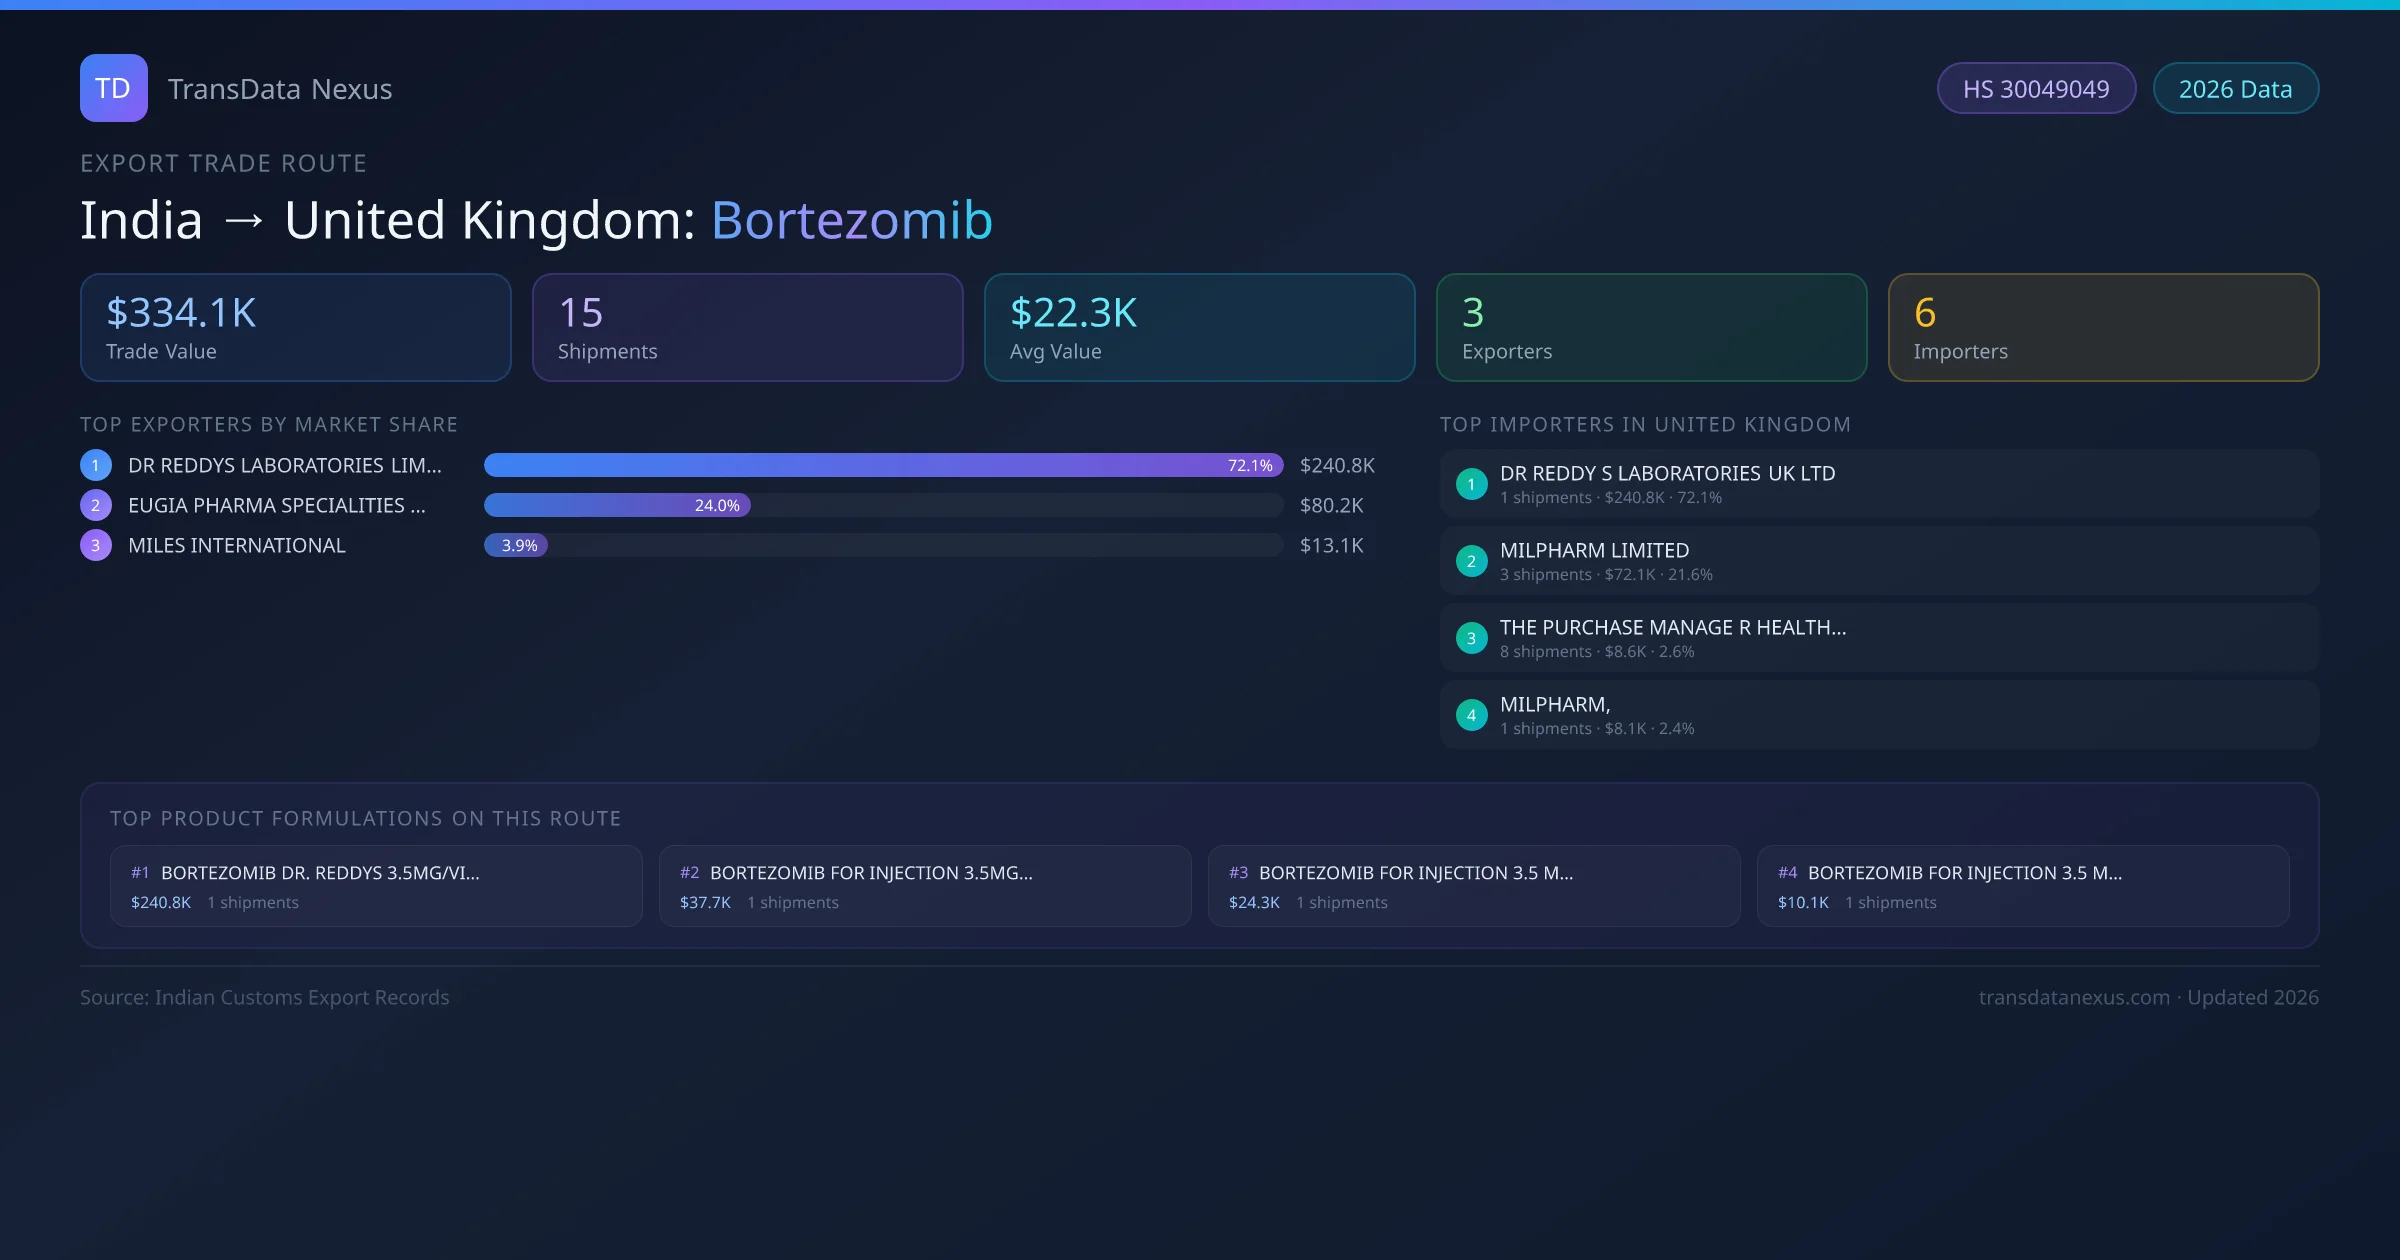The width and height of the screenshot is (2400, 1260).
Task: Click green rank 3 Purchase Manager badge
Action: tap(1471, 638)
